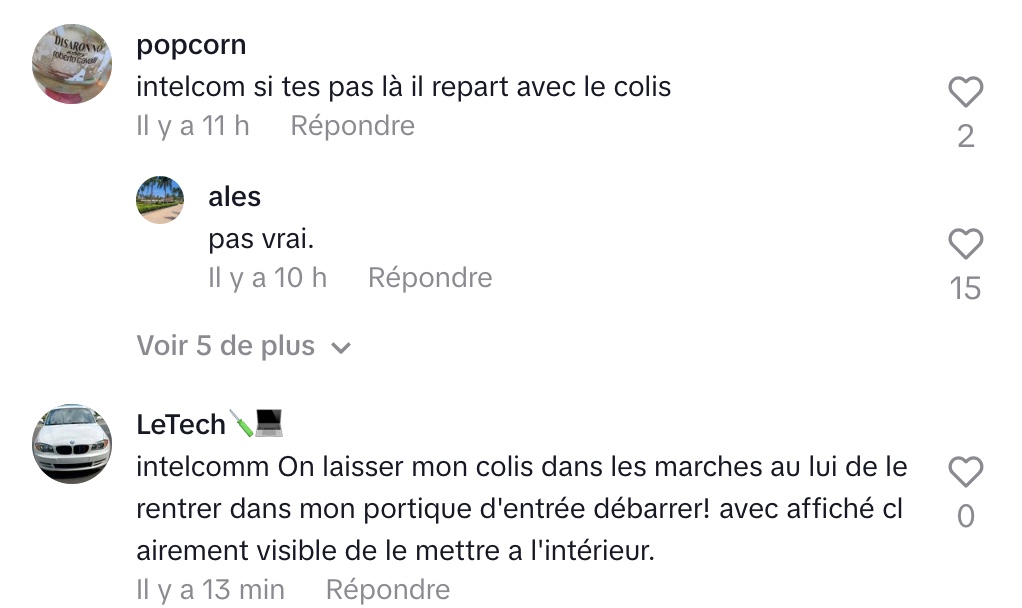The height and width of the screenshot is (608, 1022).
Task: Like popcorn's comment with the heart
Action: point(965,92)
